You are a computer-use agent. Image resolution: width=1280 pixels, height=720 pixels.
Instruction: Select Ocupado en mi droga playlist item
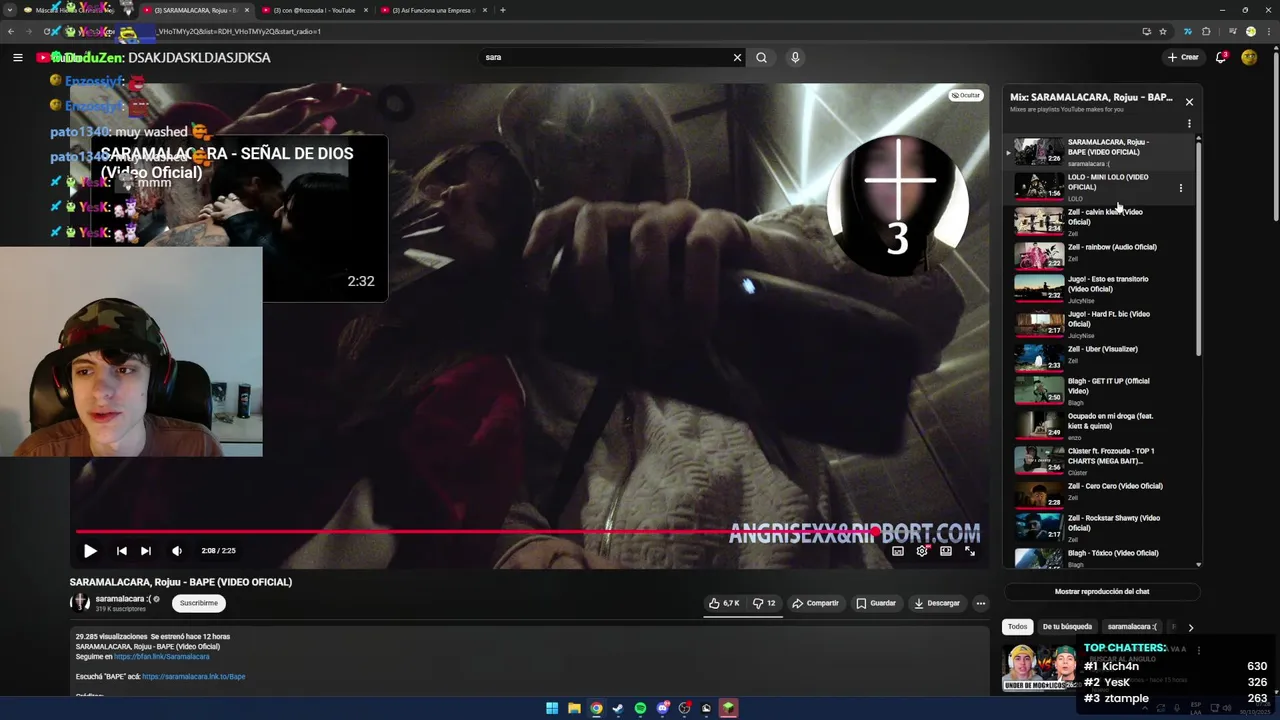point(1098,426)
